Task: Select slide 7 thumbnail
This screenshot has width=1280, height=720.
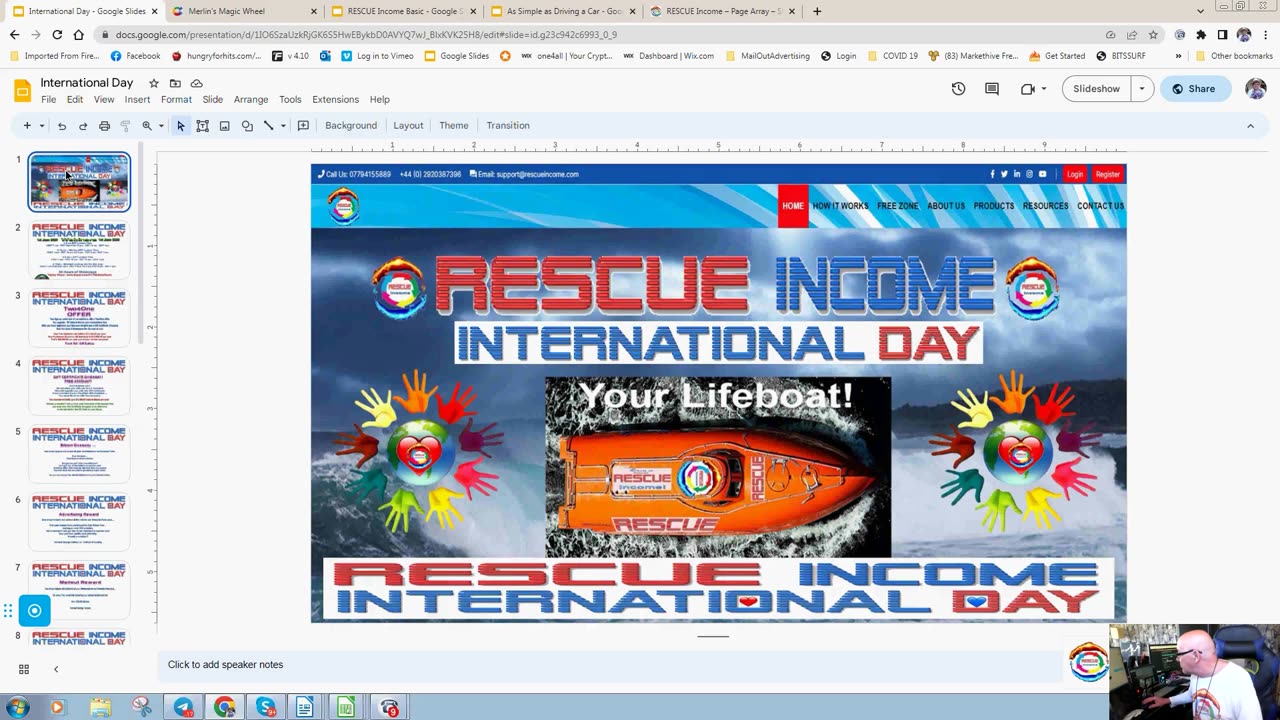Action: [x=79, y=590]
